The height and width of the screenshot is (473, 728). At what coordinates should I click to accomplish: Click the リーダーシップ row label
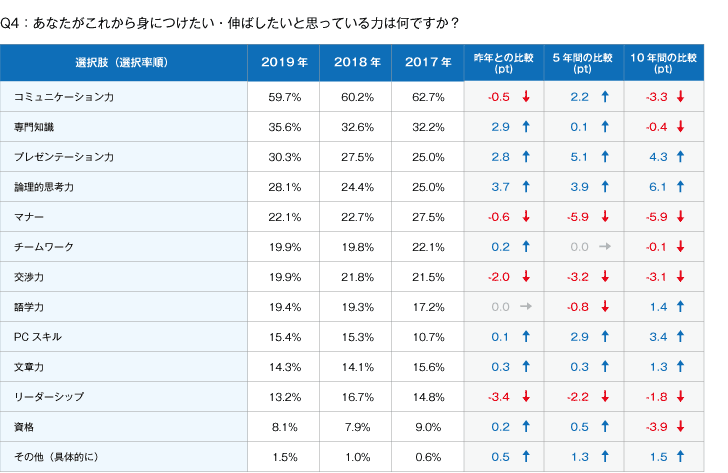pos(51,397)
